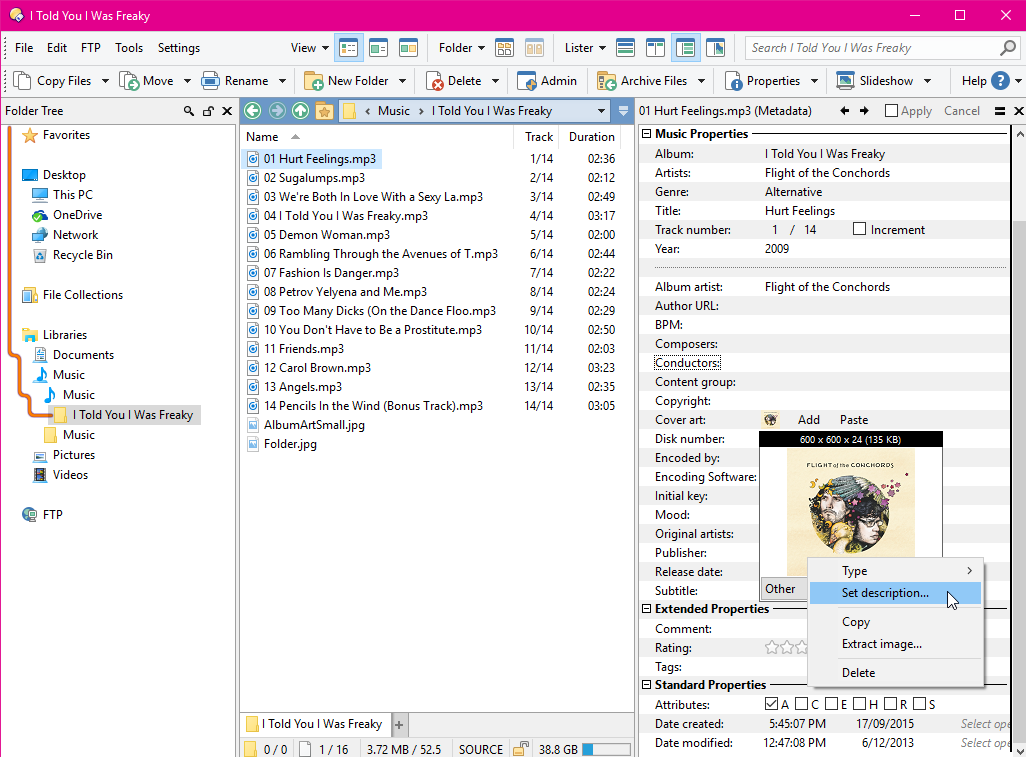Navigate back using the green back arrow
Screen dimensions: 1026x757
tap(252, 110)
